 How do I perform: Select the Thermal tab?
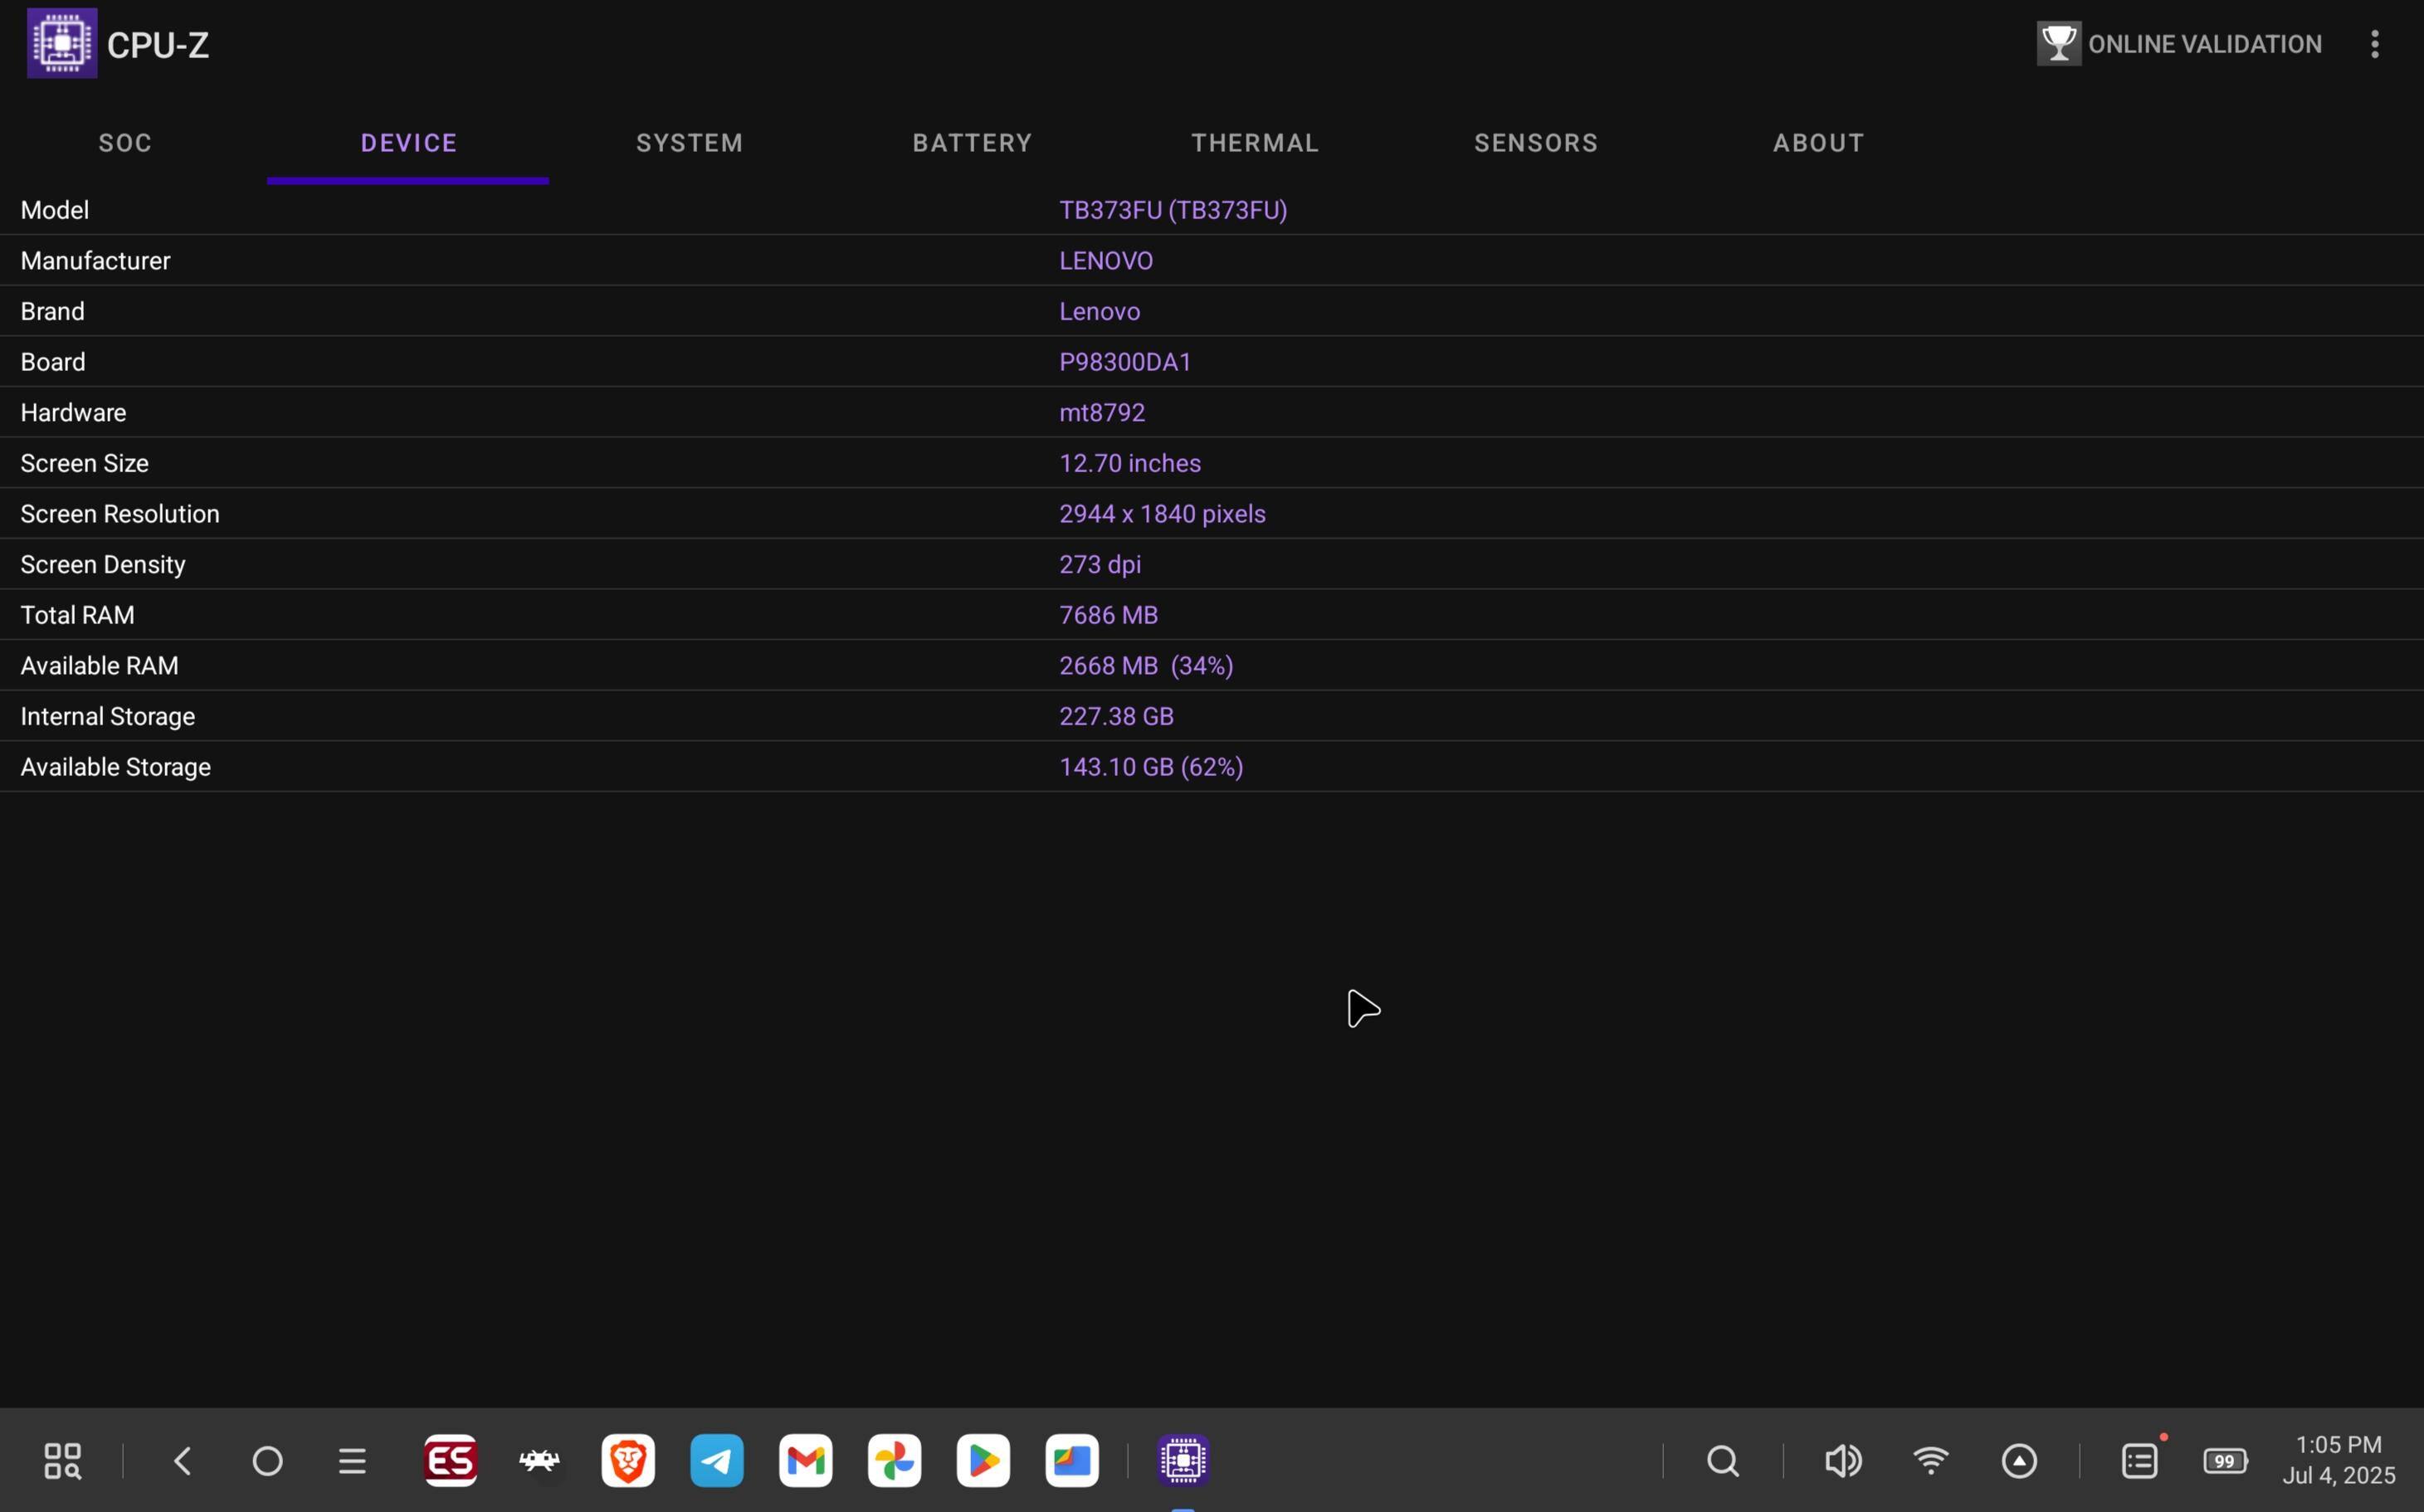pos(1254,143)
